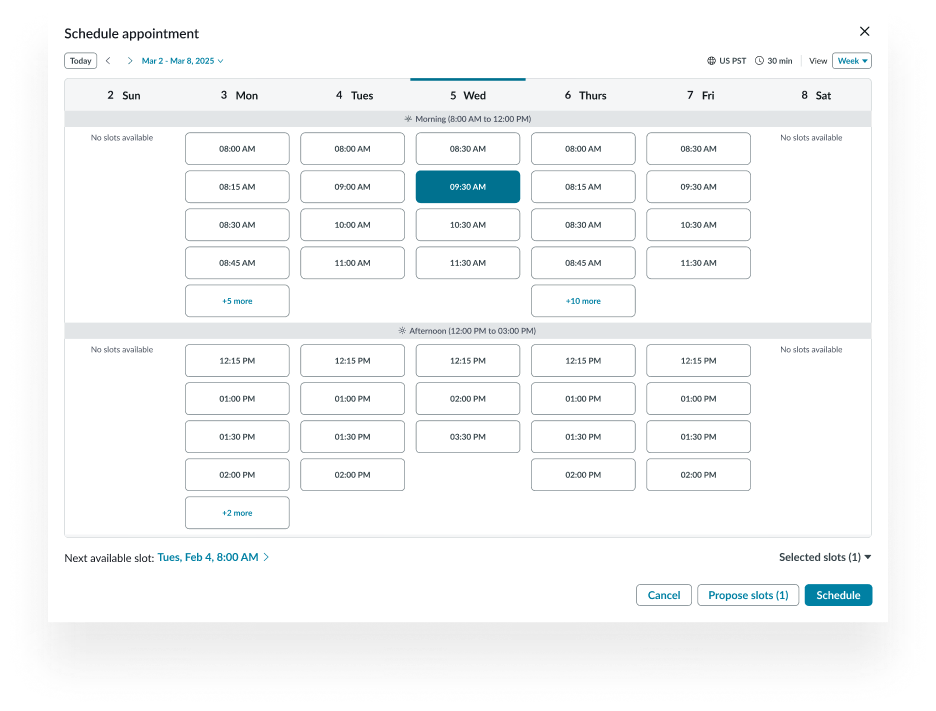936x711 pixels.
Task: Open Tues, Feb 4, 8:00 AM link
Action: [x=208, y=557]
